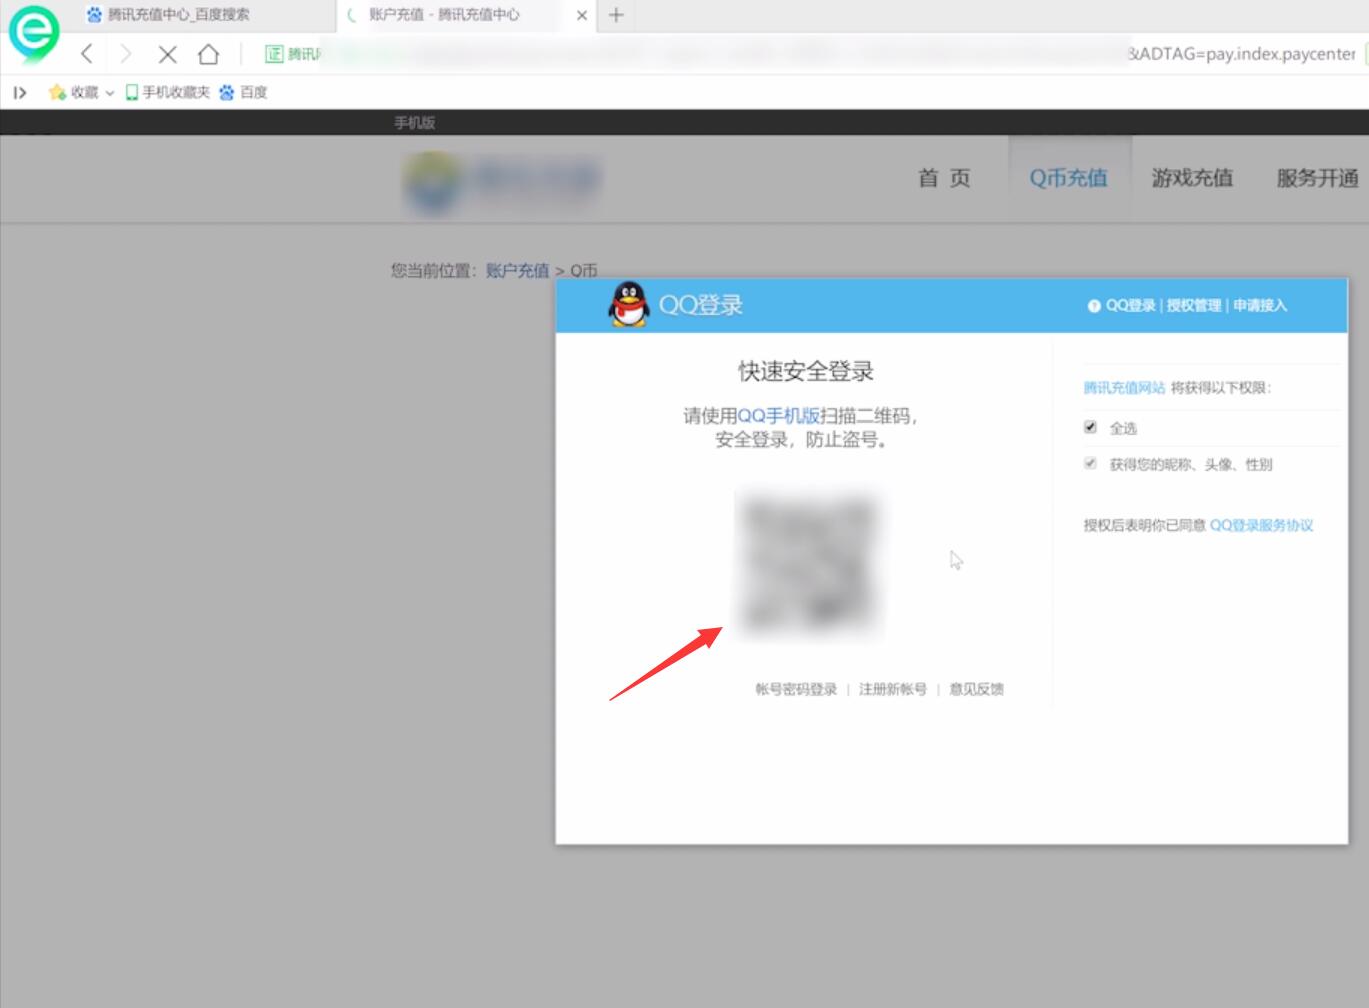Open the 手机收藏夹 bookmark
Viewport: 1369px width, 1008px height.
[167, 93]
